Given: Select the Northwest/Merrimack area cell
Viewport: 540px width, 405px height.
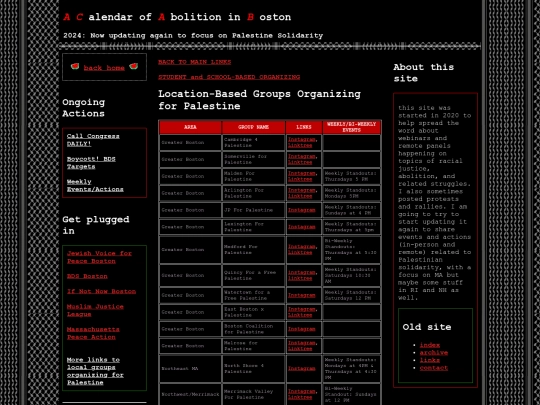Looking at the screenshot, I should (x=190, y=394).
